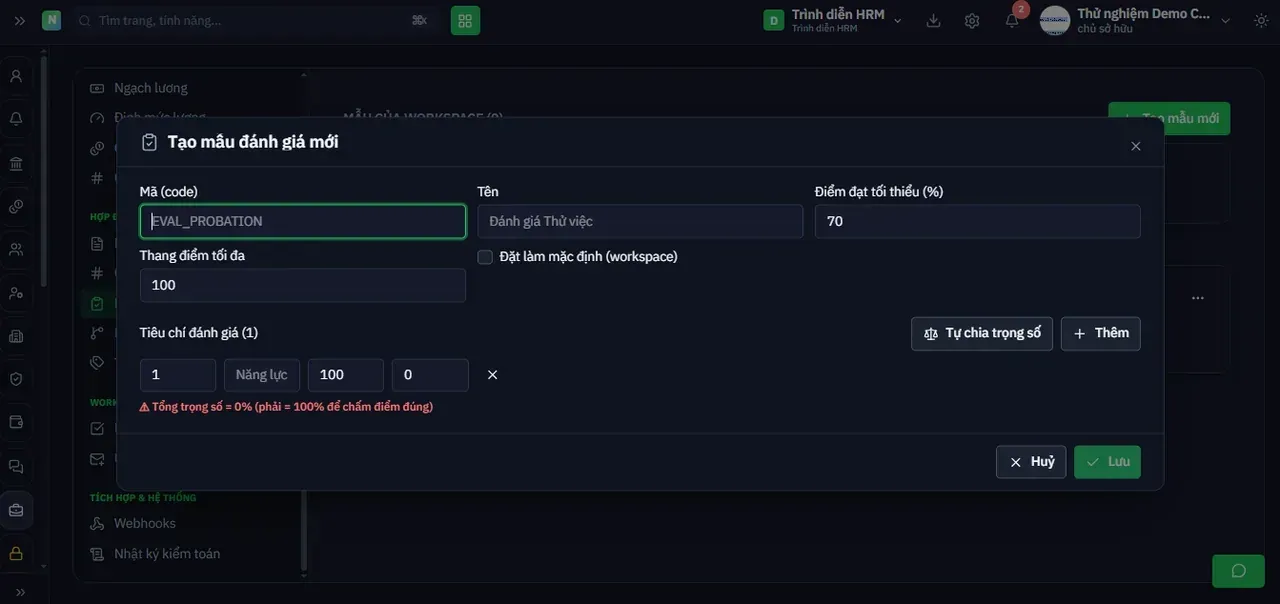Close the 'Tạo mẫu đánh giá mới' dialog
The image size is (1280, 604).
point(1136,146)
